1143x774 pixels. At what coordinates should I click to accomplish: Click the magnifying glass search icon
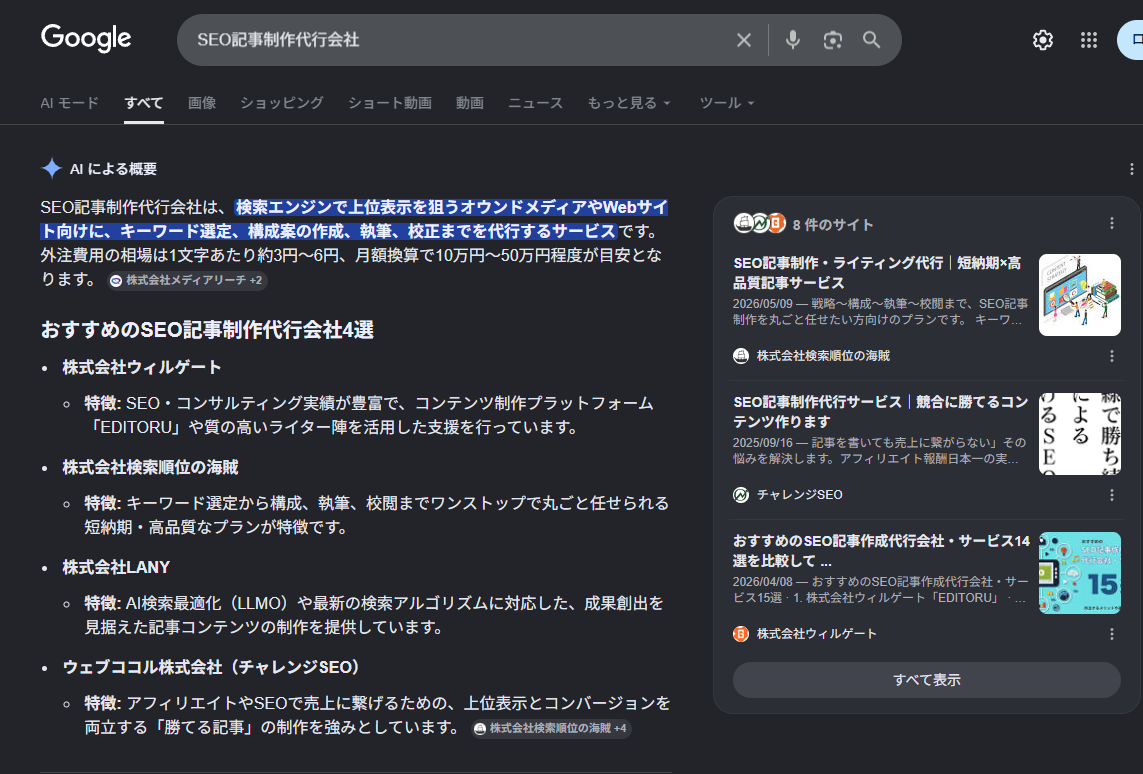coord(872,40)
